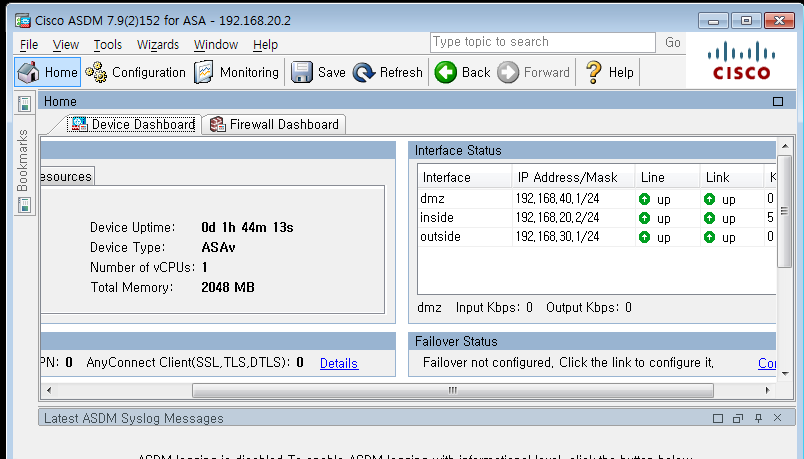This screenshot has width=804, height=459.
Task: Click Total Memory value 2048 MB
Action: [228, 287]
